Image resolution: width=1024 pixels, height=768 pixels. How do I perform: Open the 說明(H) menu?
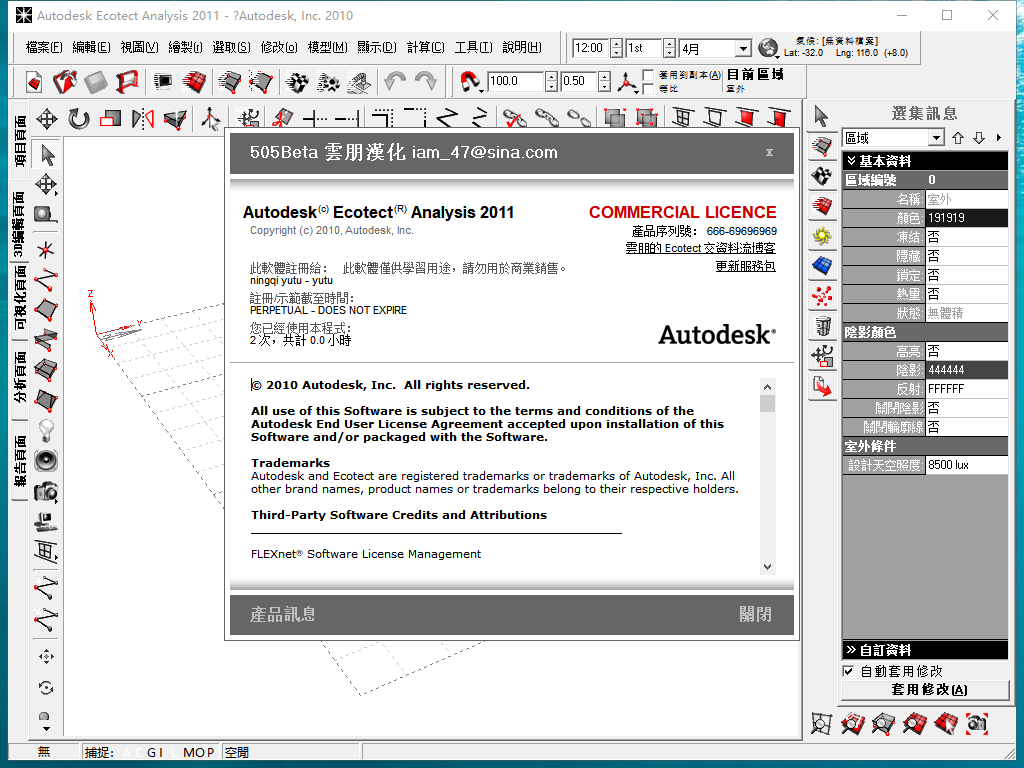point(522,47)
